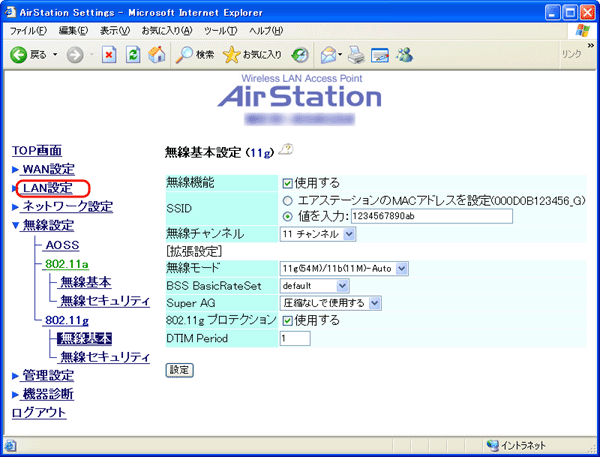600x457 pixels.
Task: Open highlighted 無線基本 under 802.11g
Action: [x=85, y=338]
